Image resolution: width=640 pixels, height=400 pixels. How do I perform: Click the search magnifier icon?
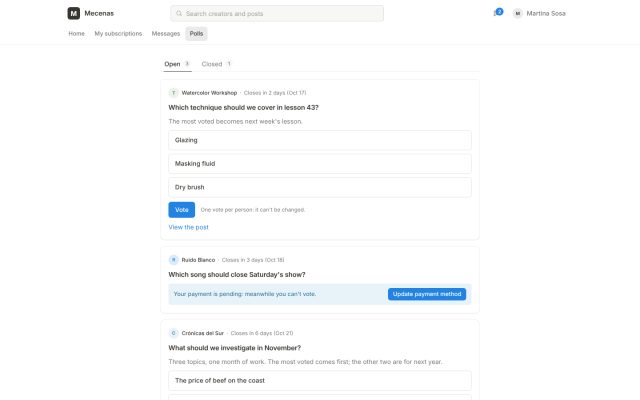coord(179,13)
